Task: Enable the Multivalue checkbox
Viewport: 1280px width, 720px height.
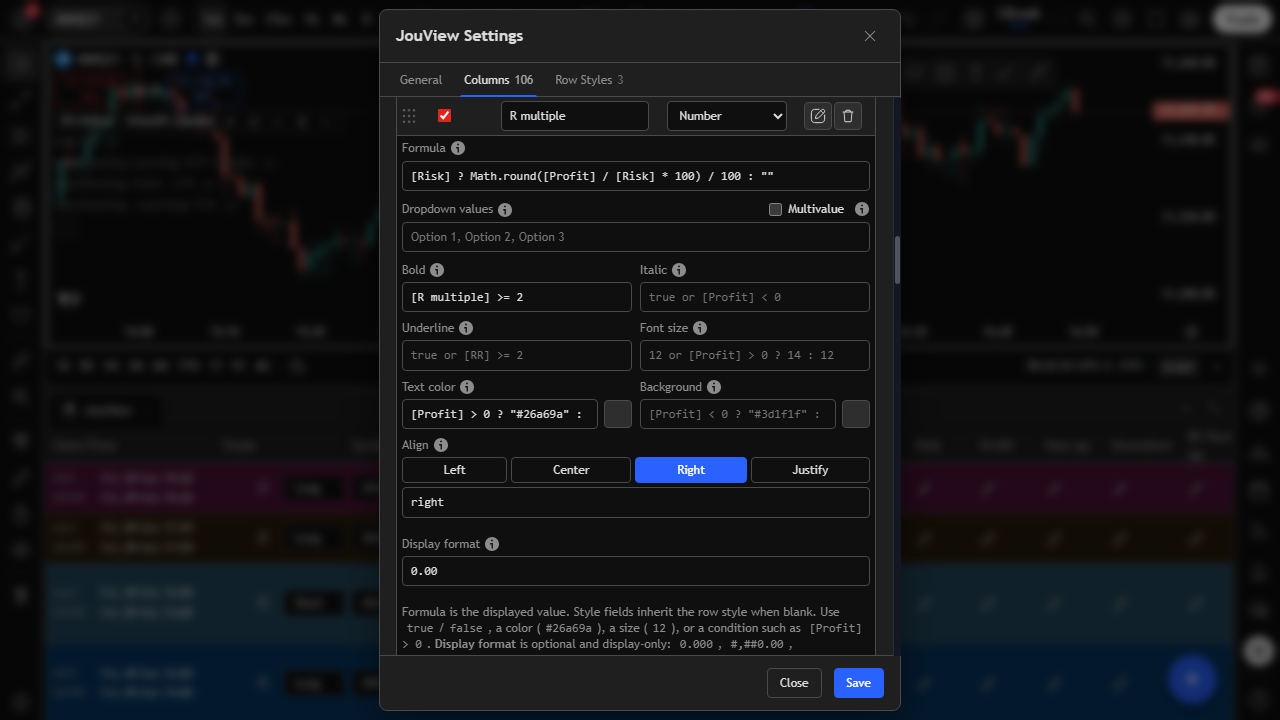Action: [775, 210]
